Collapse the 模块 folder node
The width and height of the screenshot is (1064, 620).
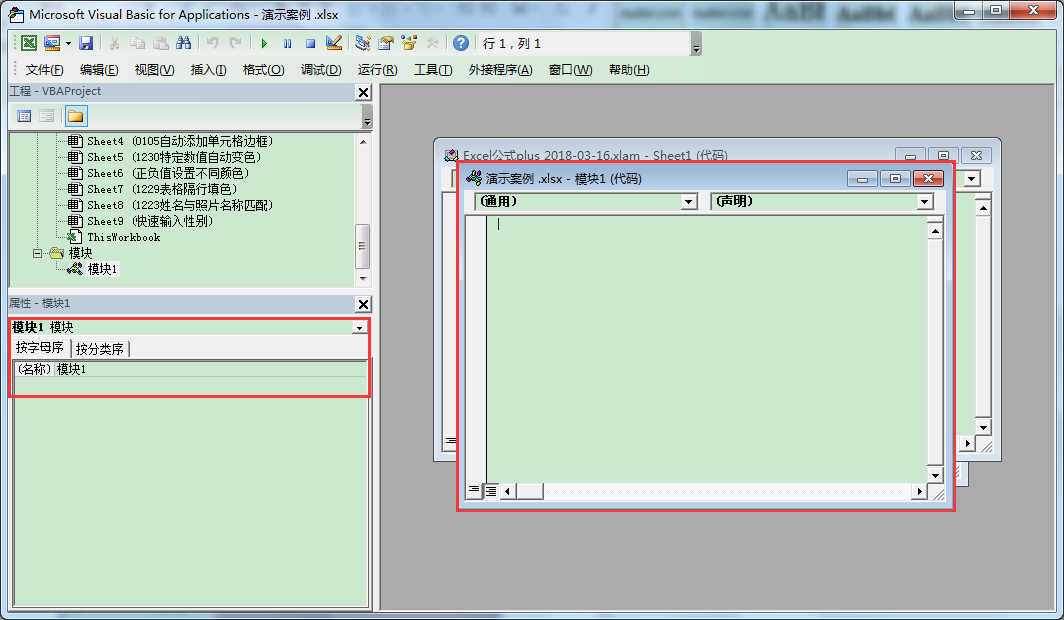37,253
